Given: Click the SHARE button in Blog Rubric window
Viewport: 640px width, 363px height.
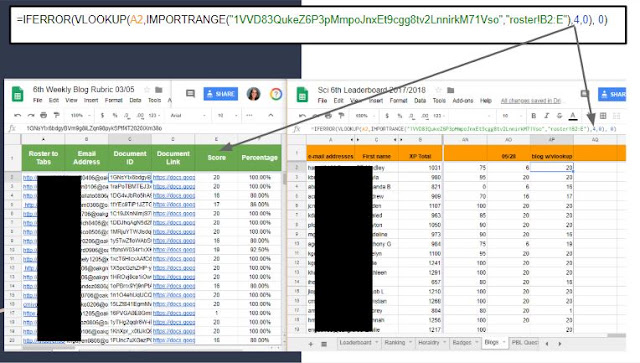Looking at the screenshot, I should click(x=221, y=94).
